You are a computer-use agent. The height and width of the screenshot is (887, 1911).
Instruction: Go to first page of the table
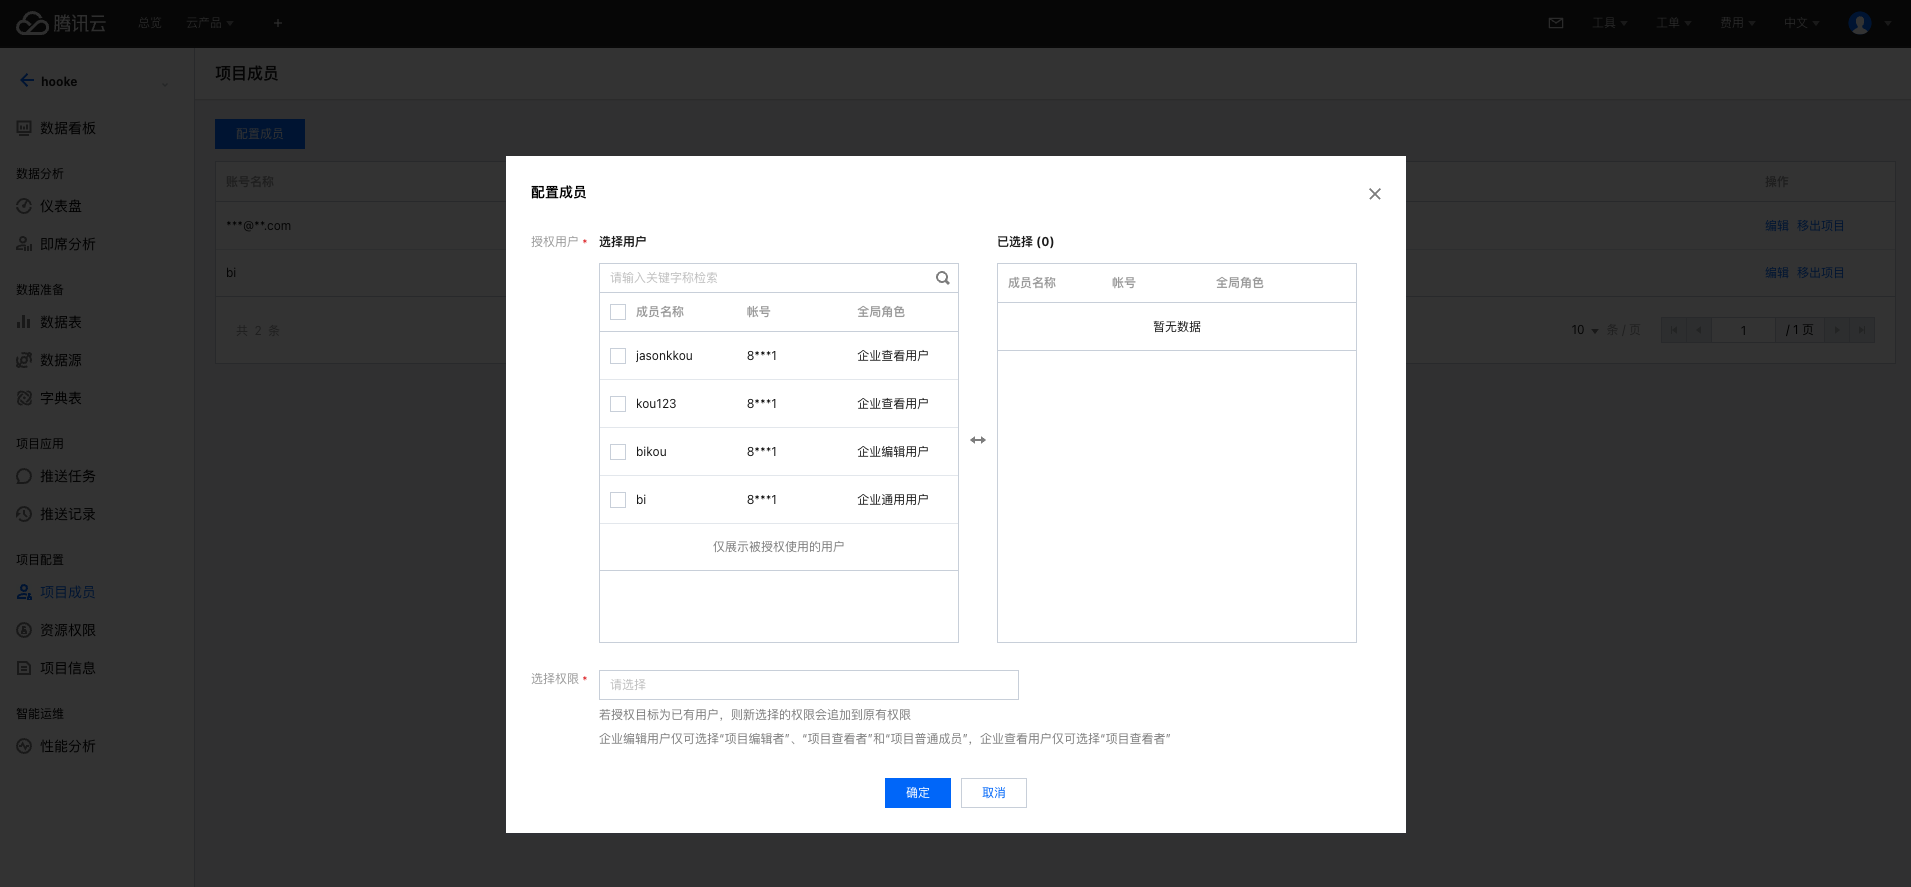(1674, 330)
